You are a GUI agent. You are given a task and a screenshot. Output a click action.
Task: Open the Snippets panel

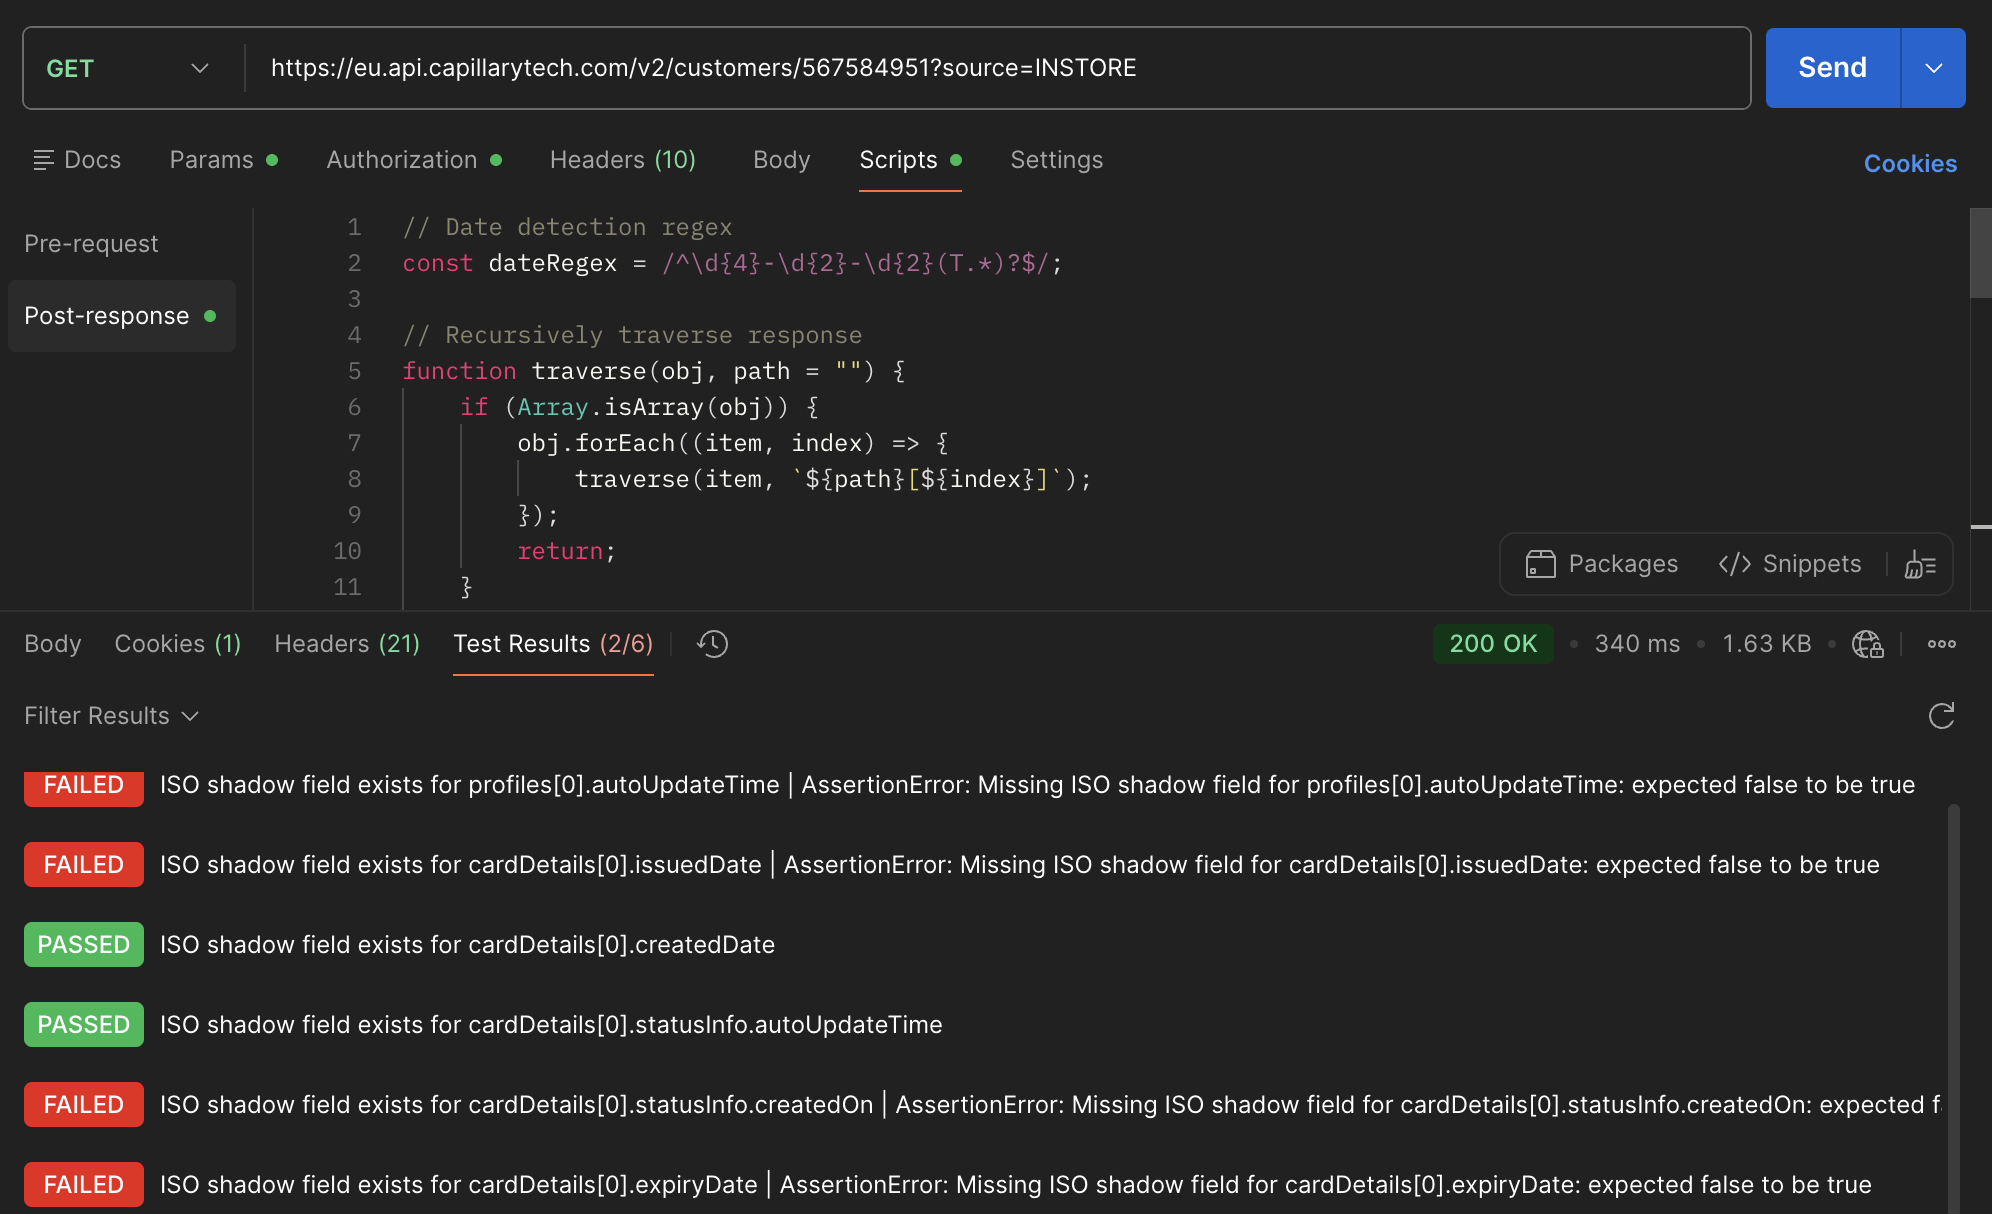coord(1790,564)
